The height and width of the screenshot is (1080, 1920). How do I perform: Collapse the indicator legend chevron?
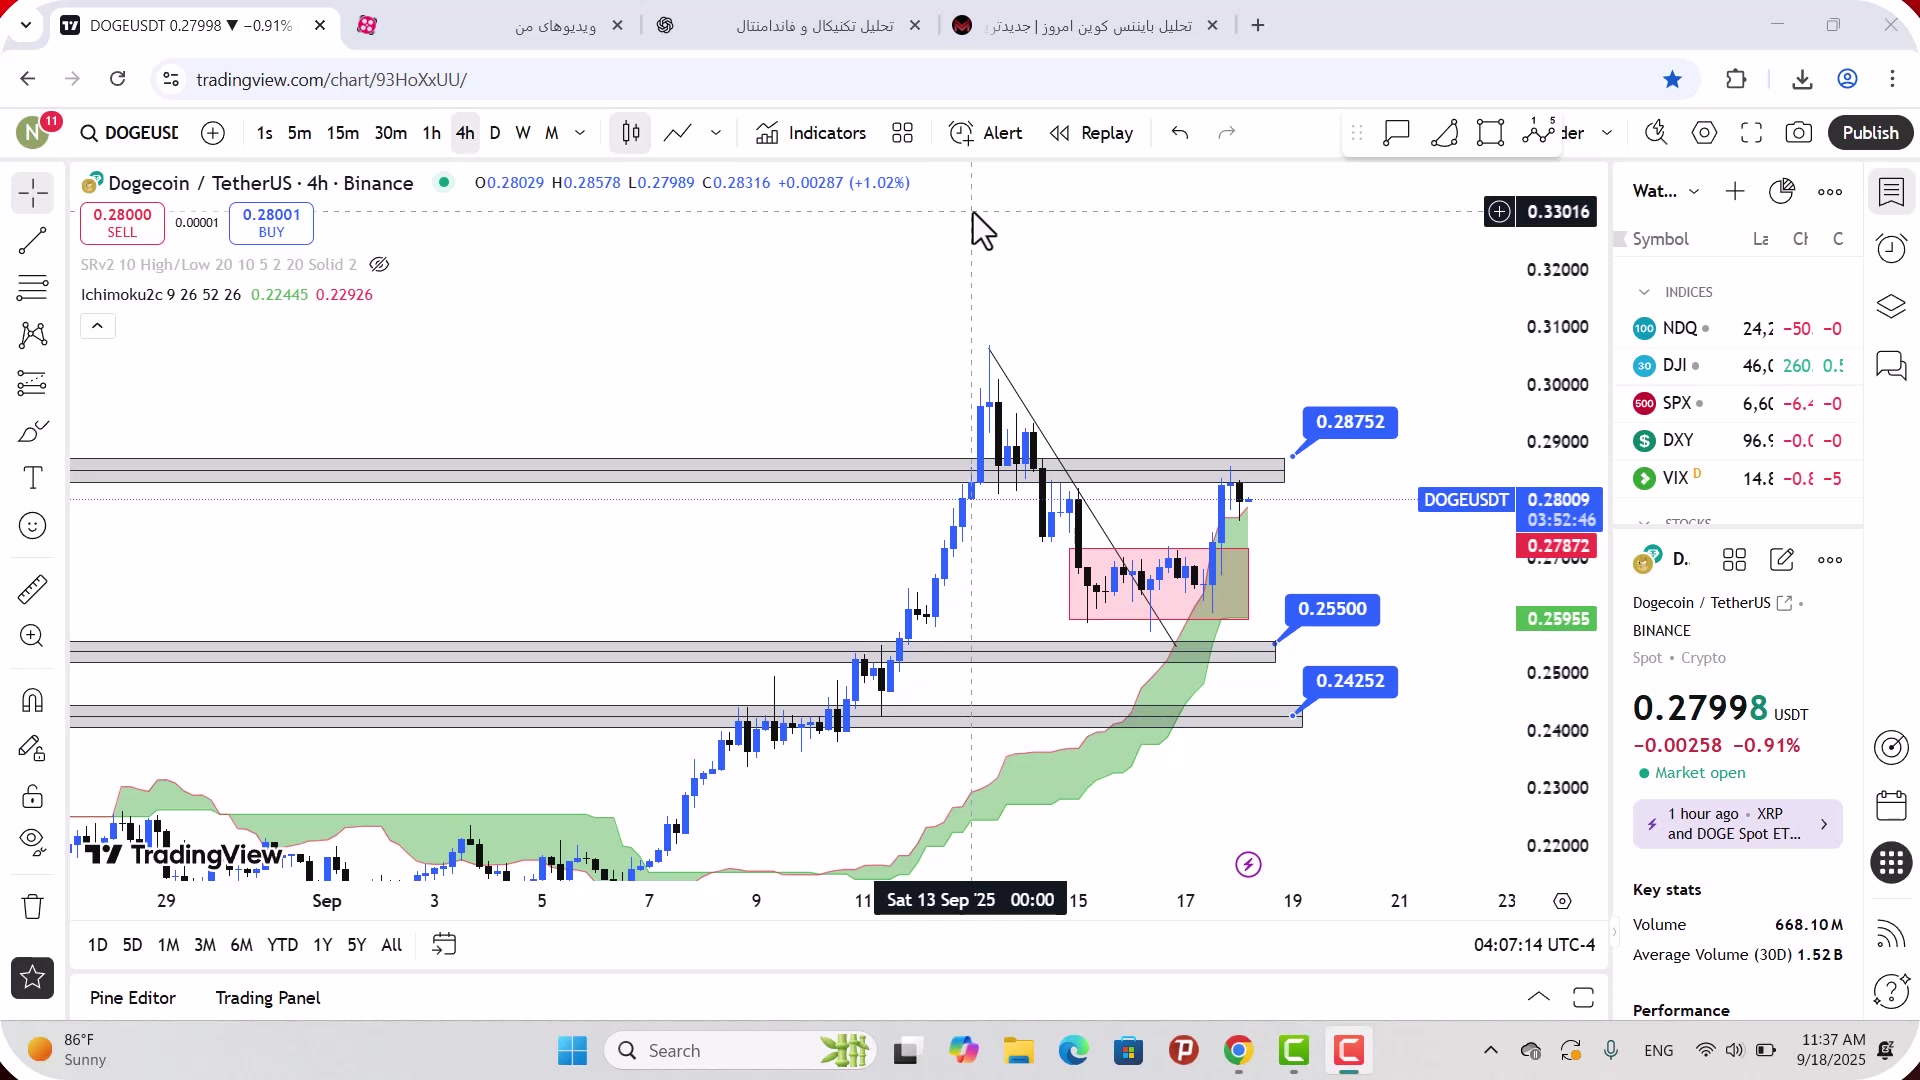(98, 326)
